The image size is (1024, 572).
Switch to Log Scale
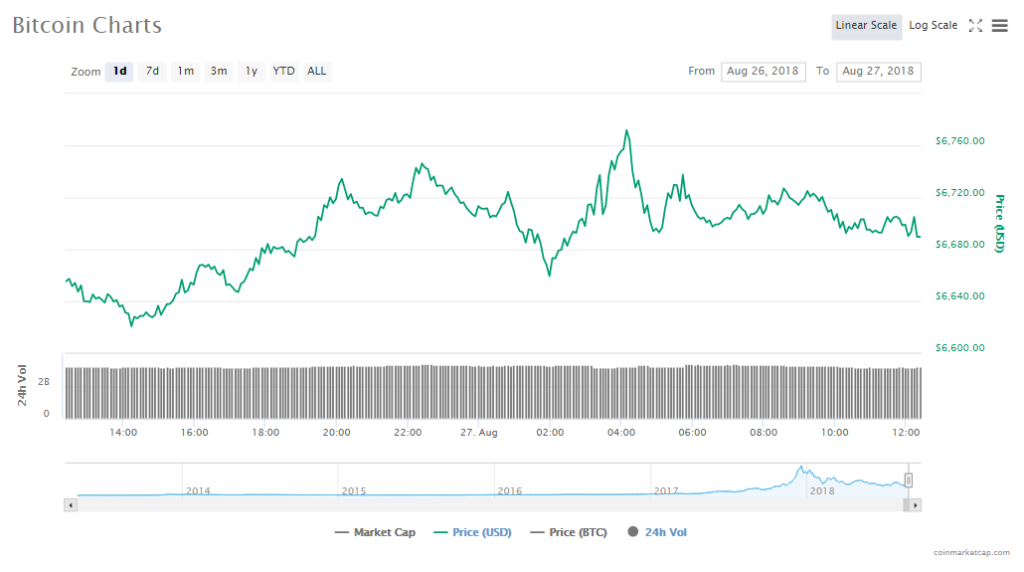(x=933, y=26)
